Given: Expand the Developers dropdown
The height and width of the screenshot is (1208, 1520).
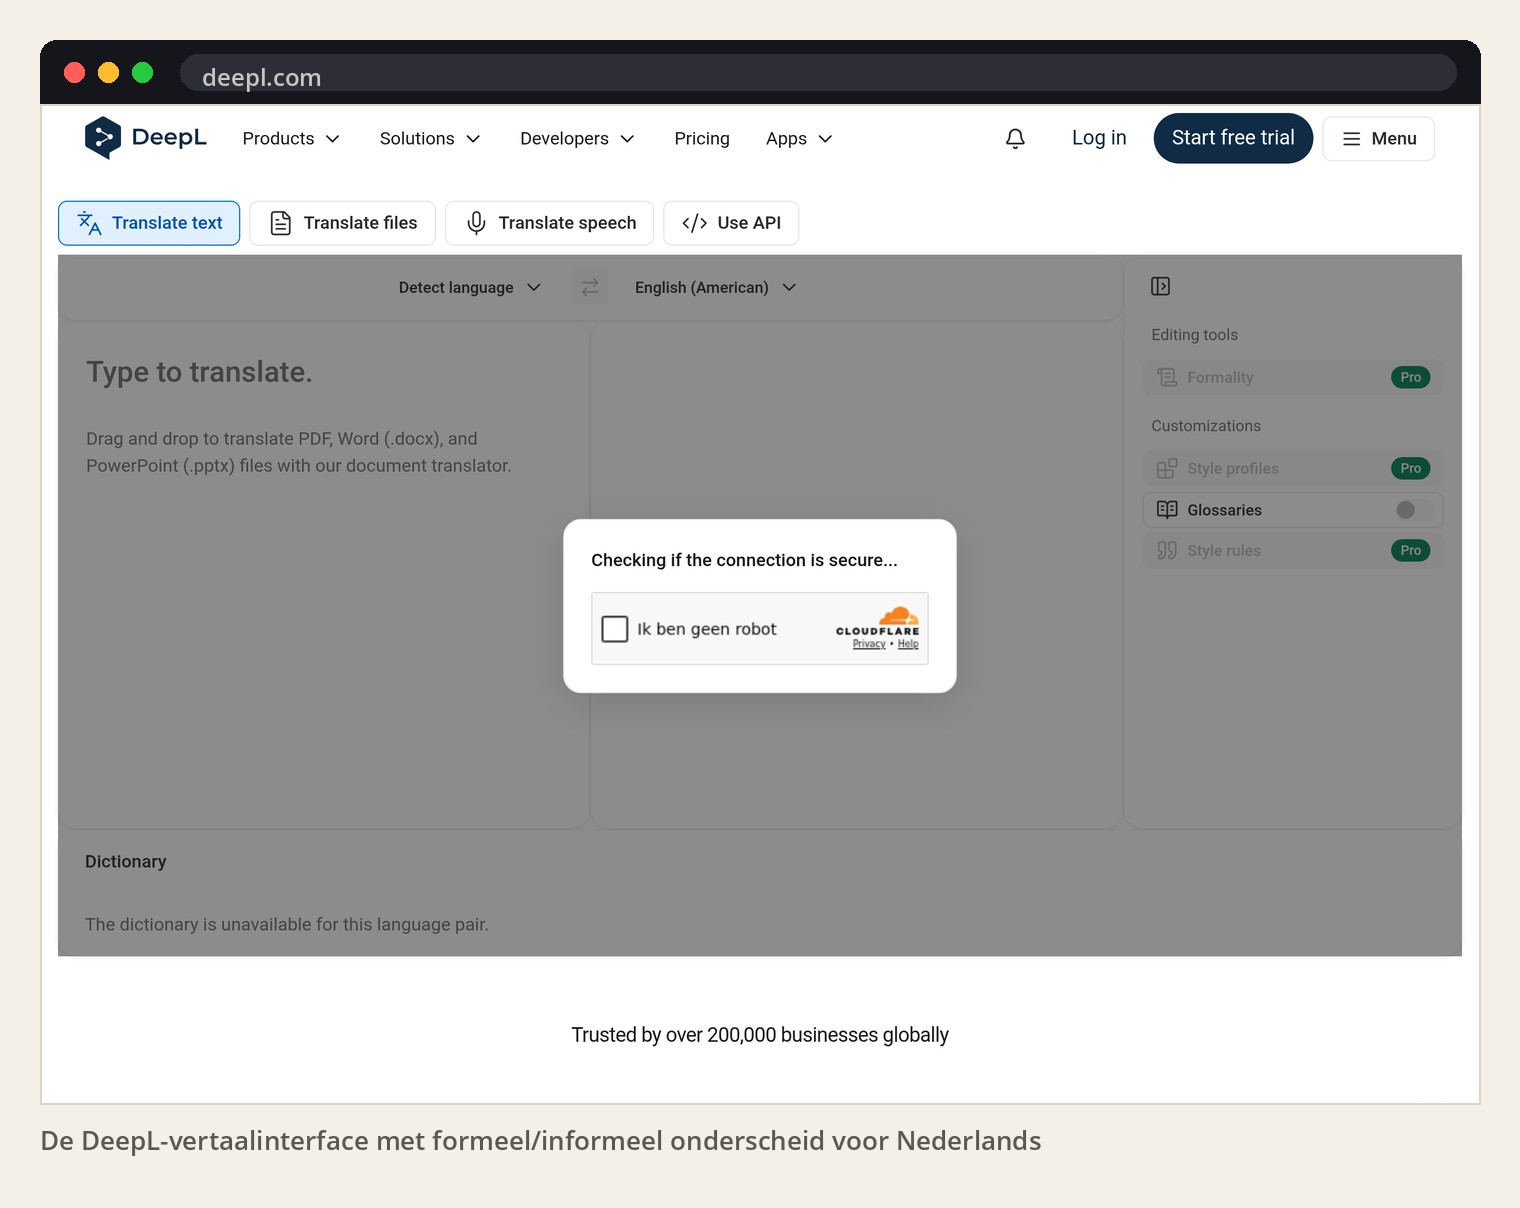Looking at the screenshot, I should click(x=577, y=139).
